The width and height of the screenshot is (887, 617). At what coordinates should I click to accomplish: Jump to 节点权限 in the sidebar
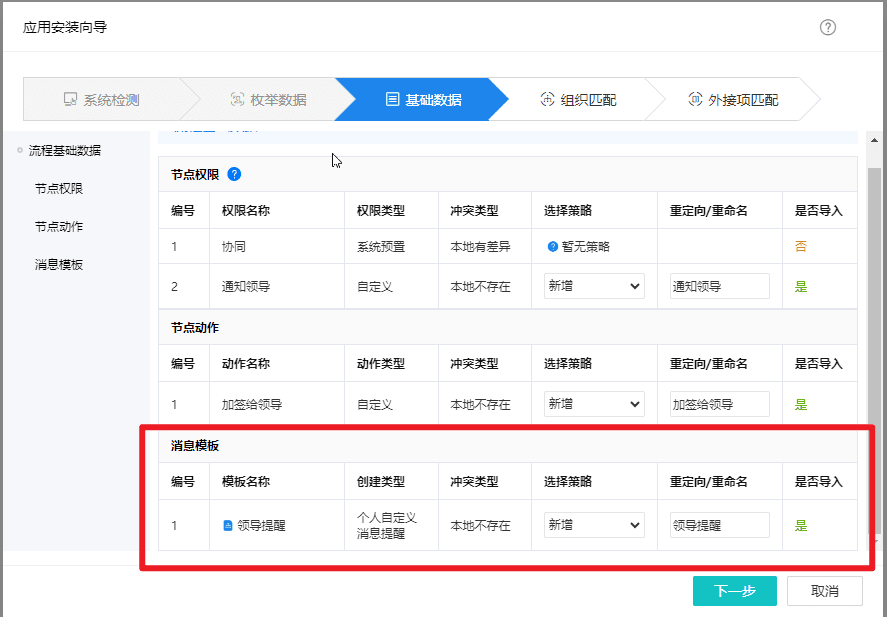[x=59, y=189]
